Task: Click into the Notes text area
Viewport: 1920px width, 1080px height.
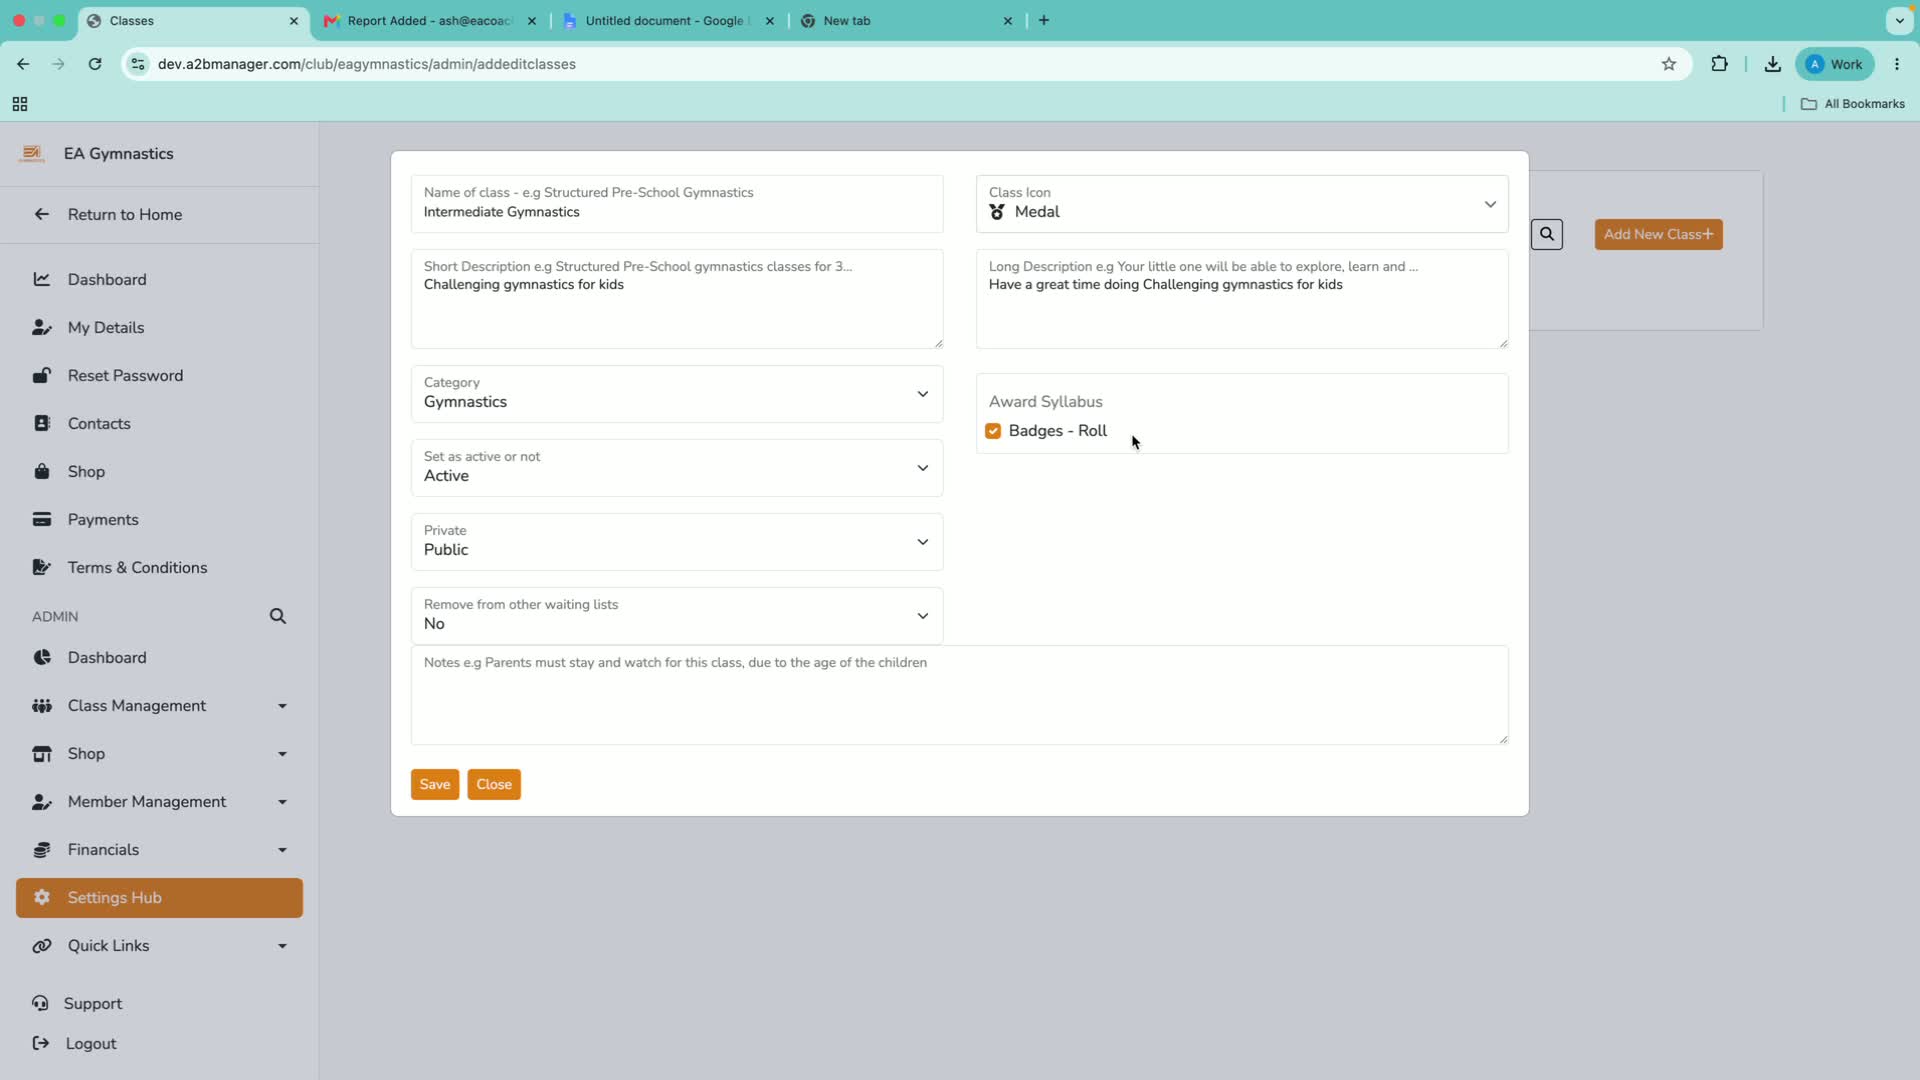Action: [x=959, y=695]
